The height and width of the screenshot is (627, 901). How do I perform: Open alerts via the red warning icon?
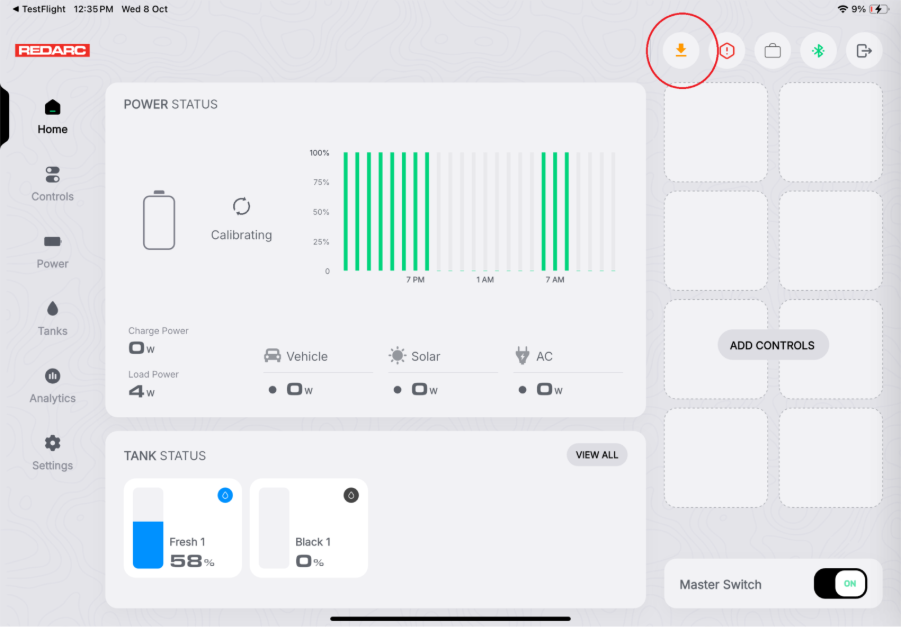(x=727, y=50)
